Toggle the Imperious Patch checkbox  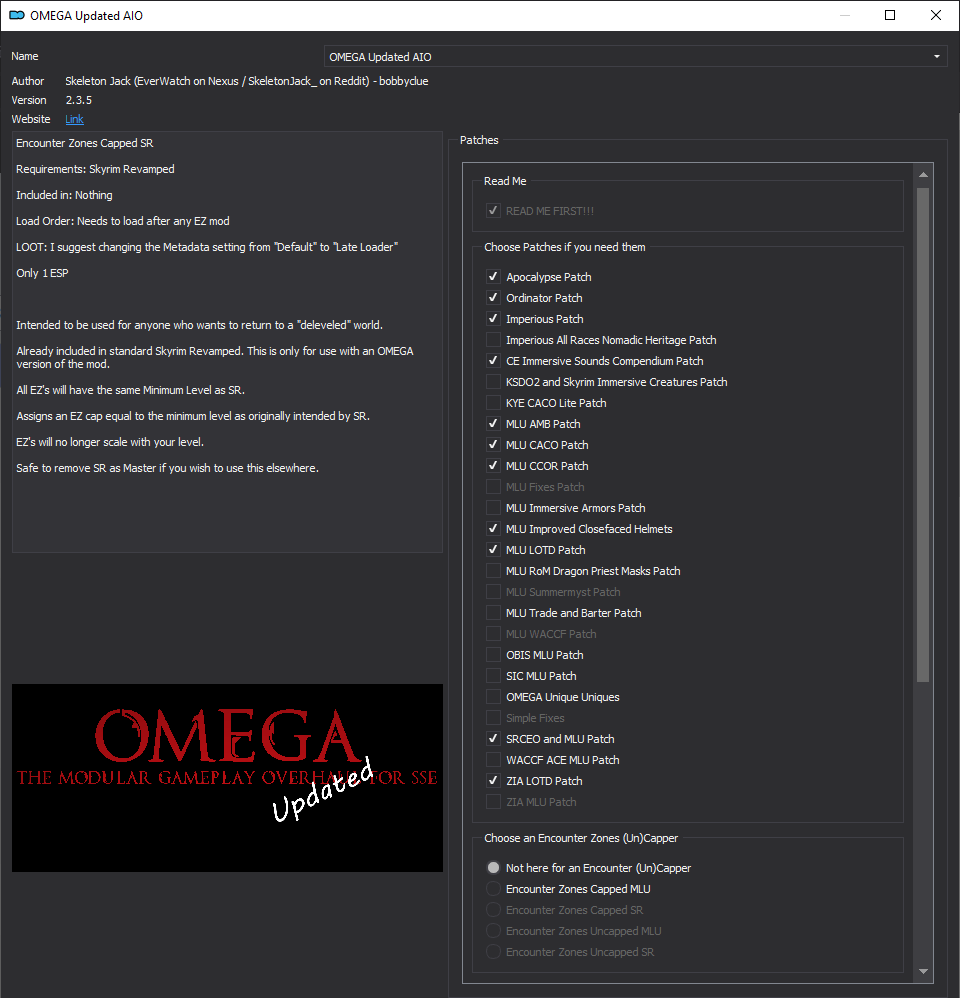493,319
